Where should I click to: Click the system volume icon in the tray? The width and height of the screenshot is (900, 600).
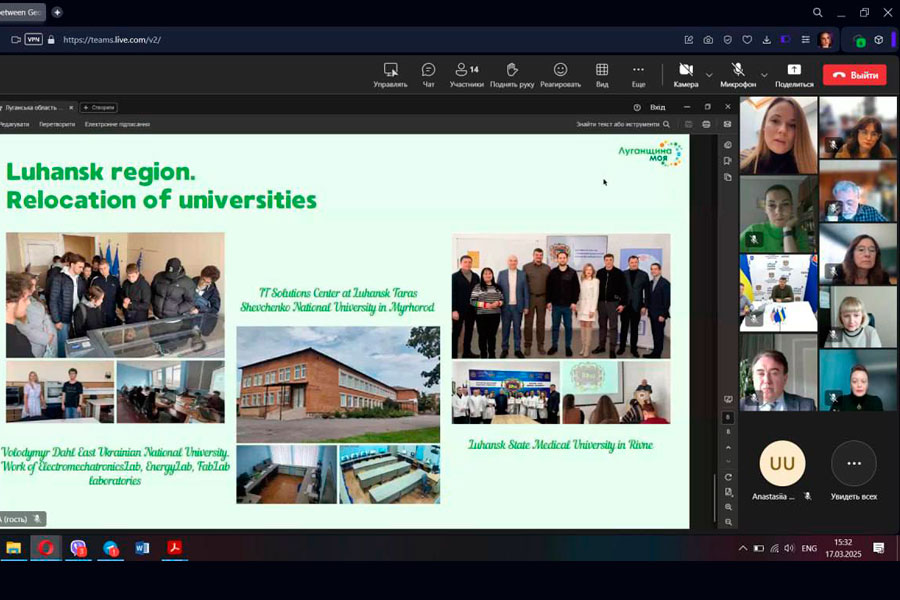click(x=789, y=548)
